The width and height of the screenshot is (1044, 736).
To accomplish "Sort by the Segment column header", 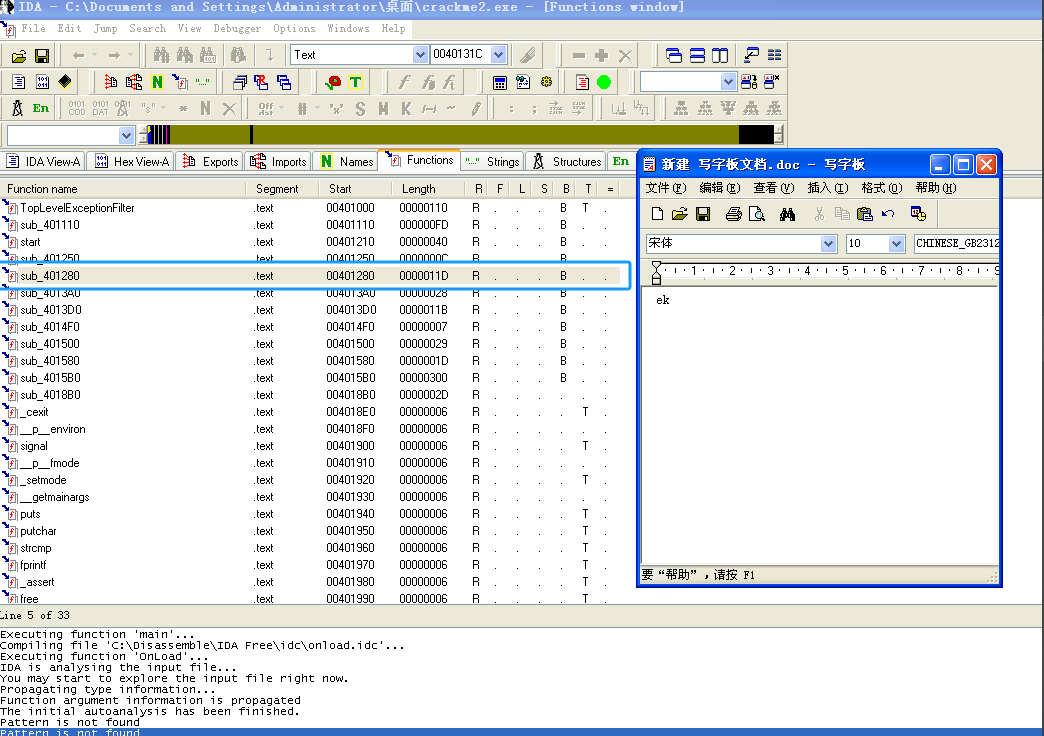I will pos(282,189).
